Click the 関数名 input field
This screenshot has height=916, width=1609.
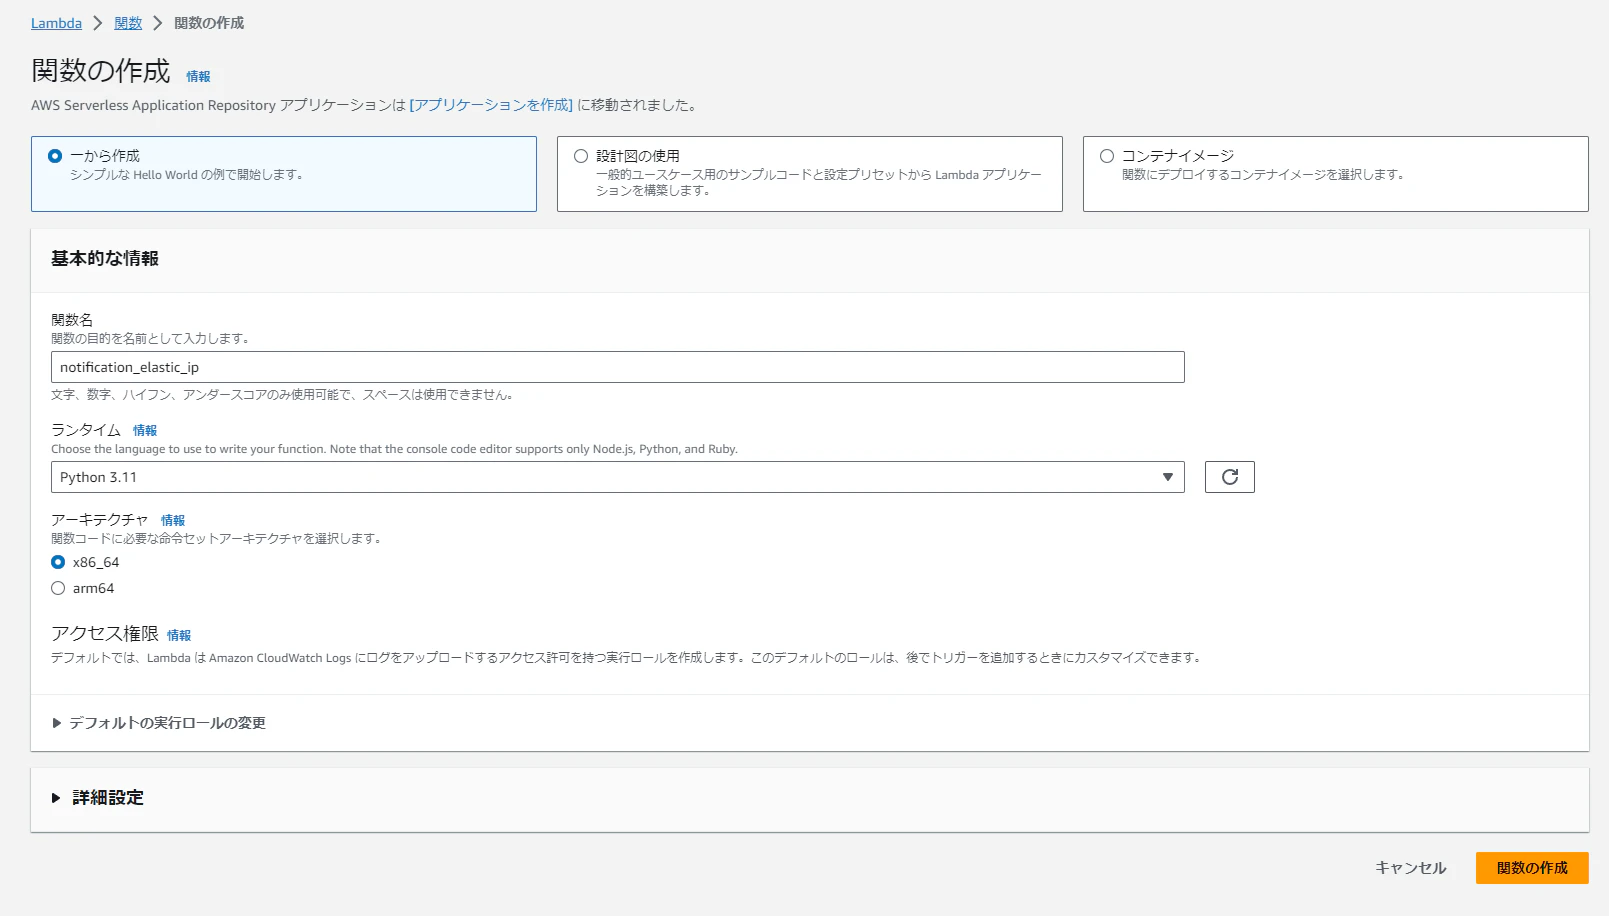point(617,367)
